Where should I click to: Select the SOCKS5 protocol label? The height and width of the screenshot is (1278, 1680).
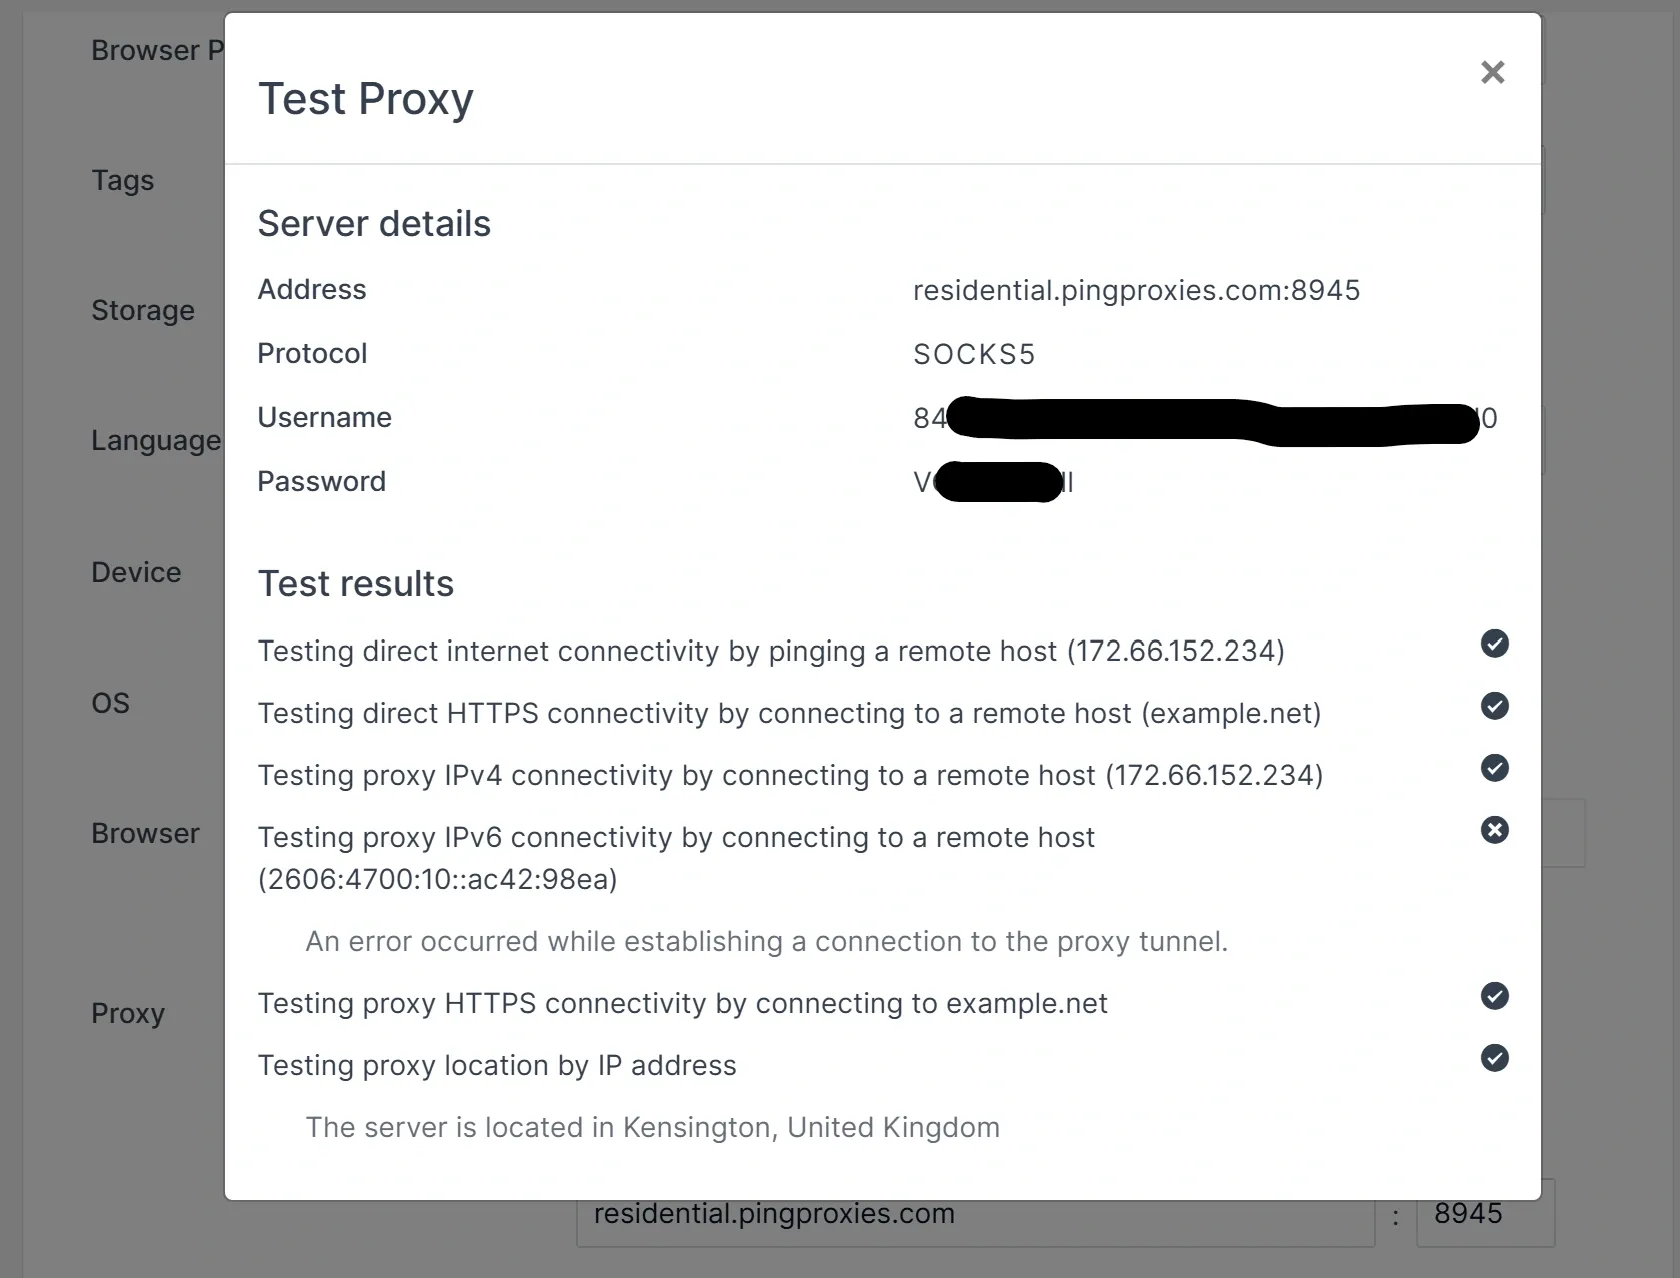click(973, 353)
